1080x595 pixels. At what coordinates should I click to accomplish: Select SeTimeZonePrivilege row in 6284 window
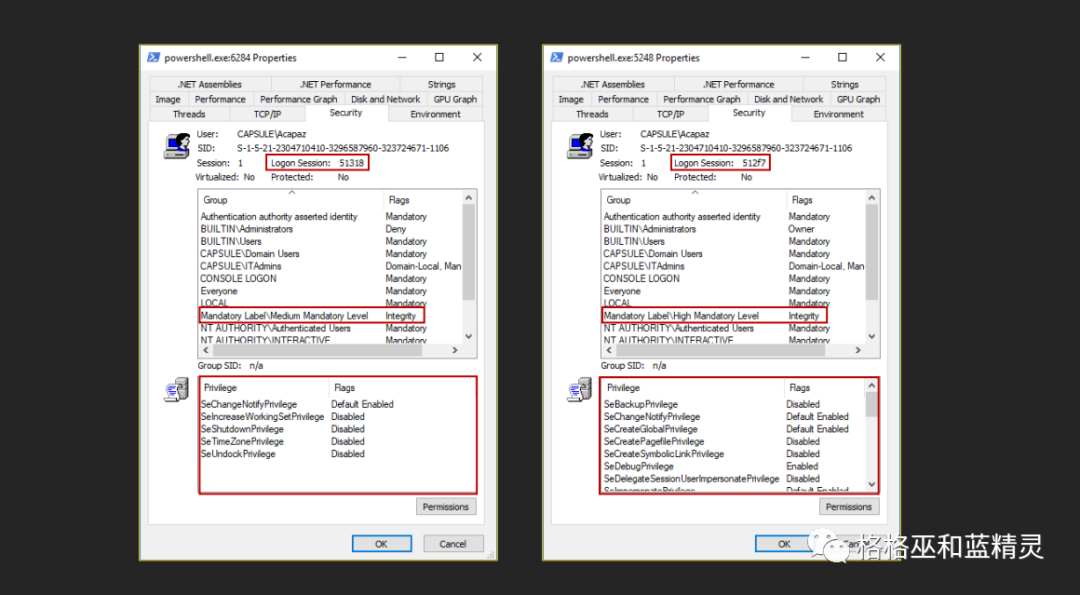[338, 441]
